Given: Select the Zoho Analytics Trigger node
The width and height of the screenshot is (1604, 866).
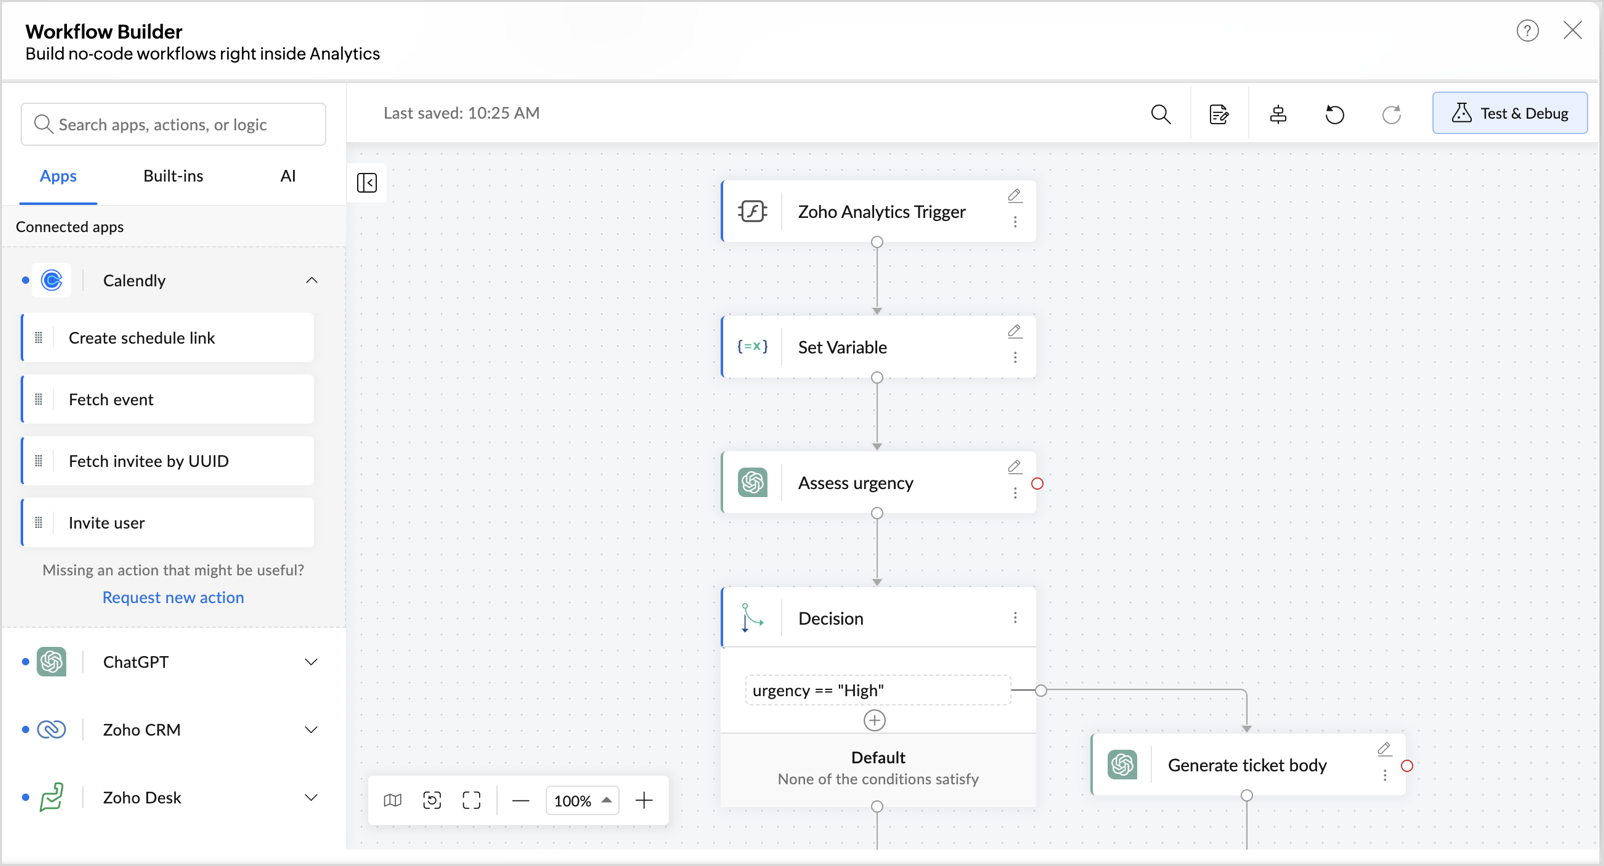Looking at the screenshot, I should (x=878, y=211).
